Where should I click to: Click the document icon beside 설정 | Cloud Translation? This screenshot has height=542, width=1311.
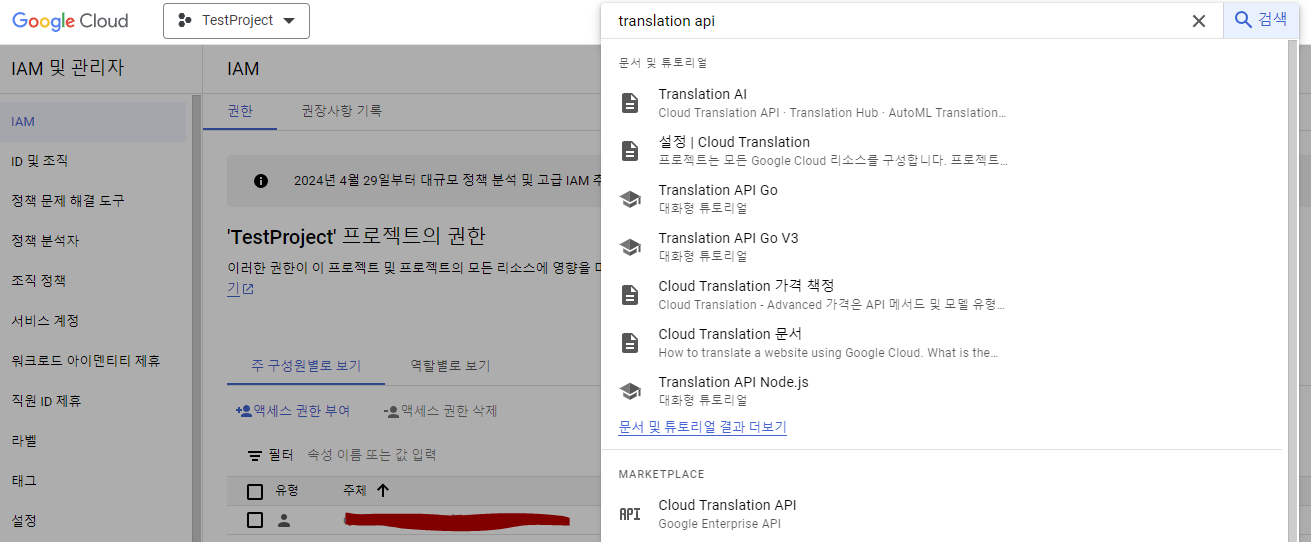point(630,151)
